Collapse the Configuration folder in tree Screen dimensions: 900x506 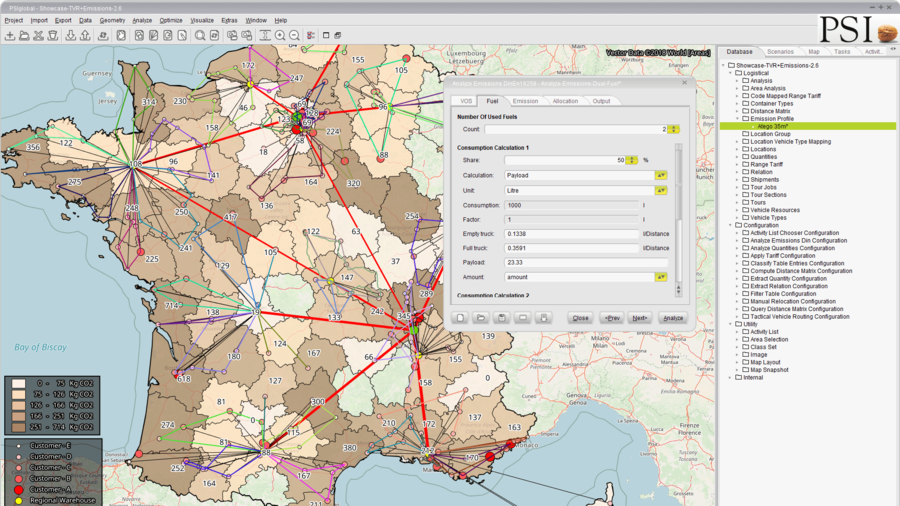coord(730,225)
